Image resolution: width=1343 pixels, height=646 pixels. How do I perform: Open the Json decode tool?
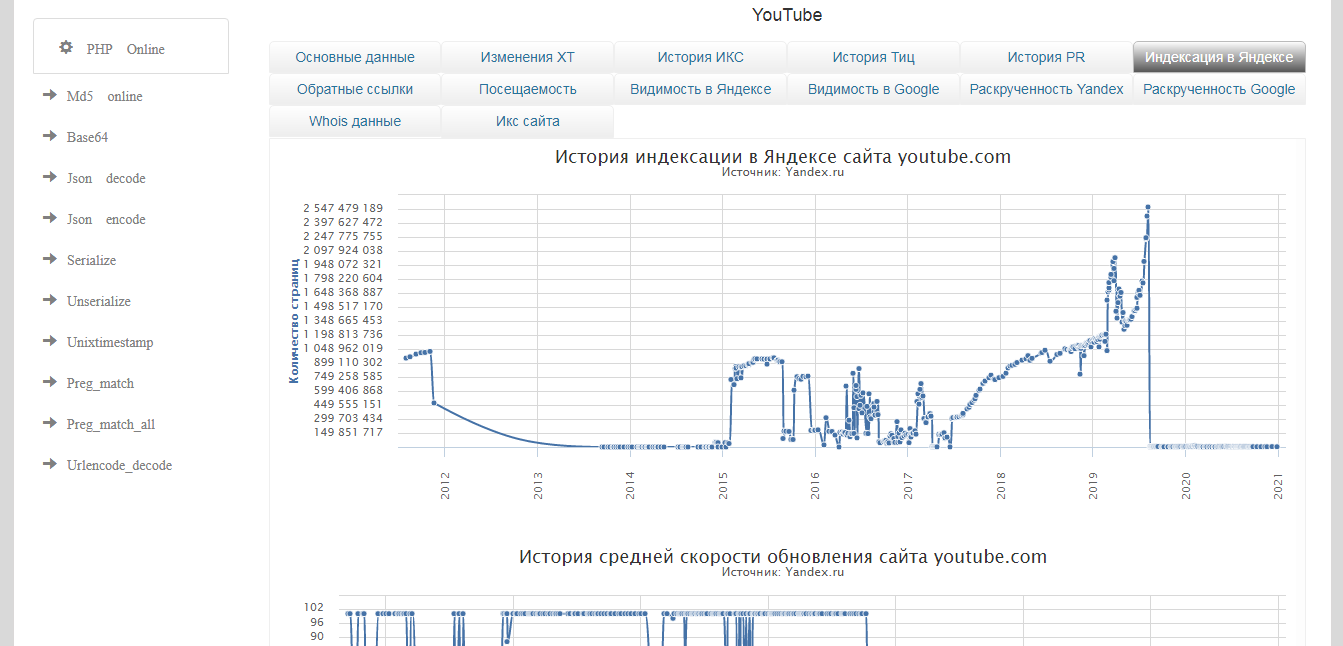pyautogui.click(x=105, y=179)
